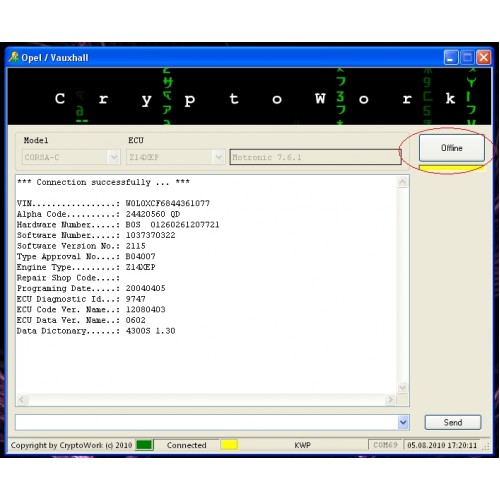Viewport: 500px width, 500px height.
Task: Click the yellow progress bar under Offline
Action: (452, 168)
